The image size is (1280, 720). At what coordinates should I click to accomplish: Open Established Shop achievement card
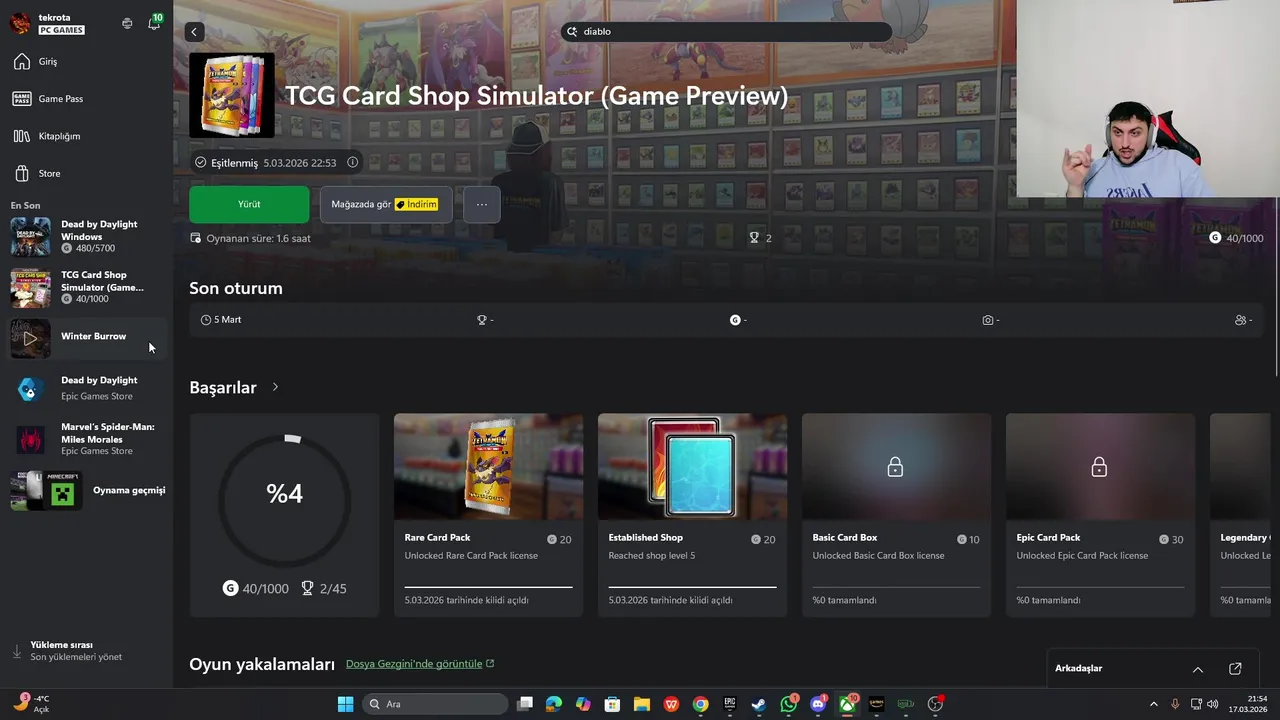(x=693, y=515)
